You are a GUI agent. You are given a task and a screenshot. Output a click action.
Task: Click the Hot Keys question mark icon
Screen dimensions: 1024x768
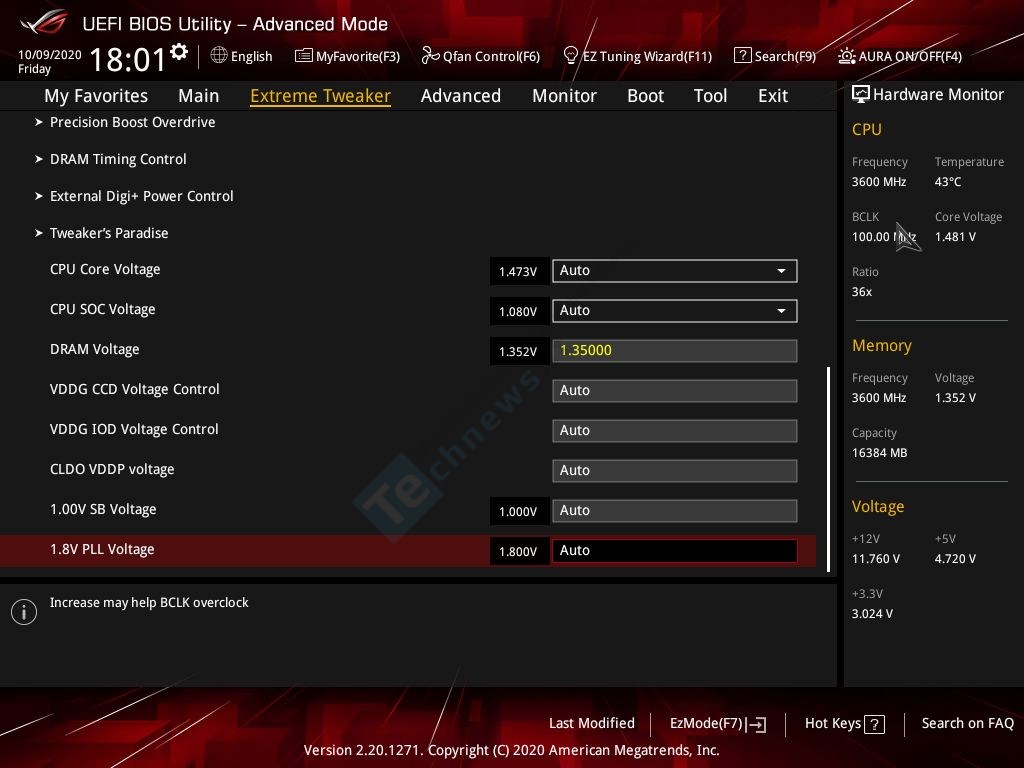tap(874, 724)
